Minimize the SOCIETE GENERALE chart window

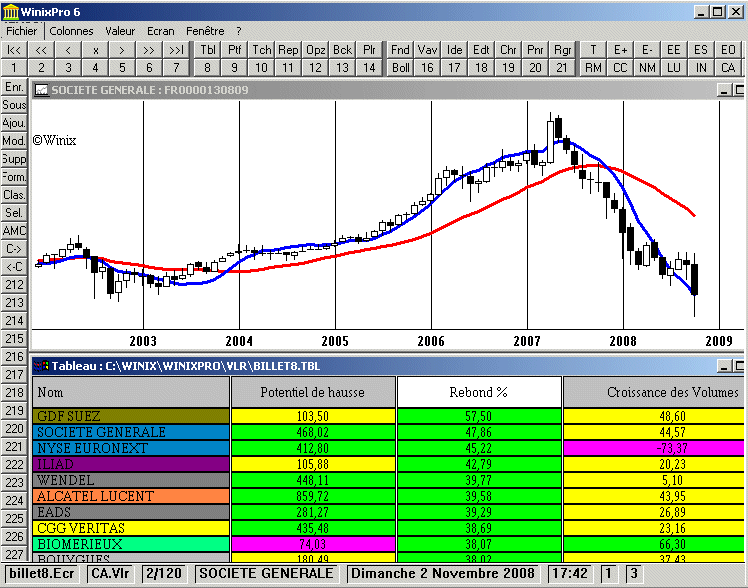pyautogui.click(x=724, y=90)
